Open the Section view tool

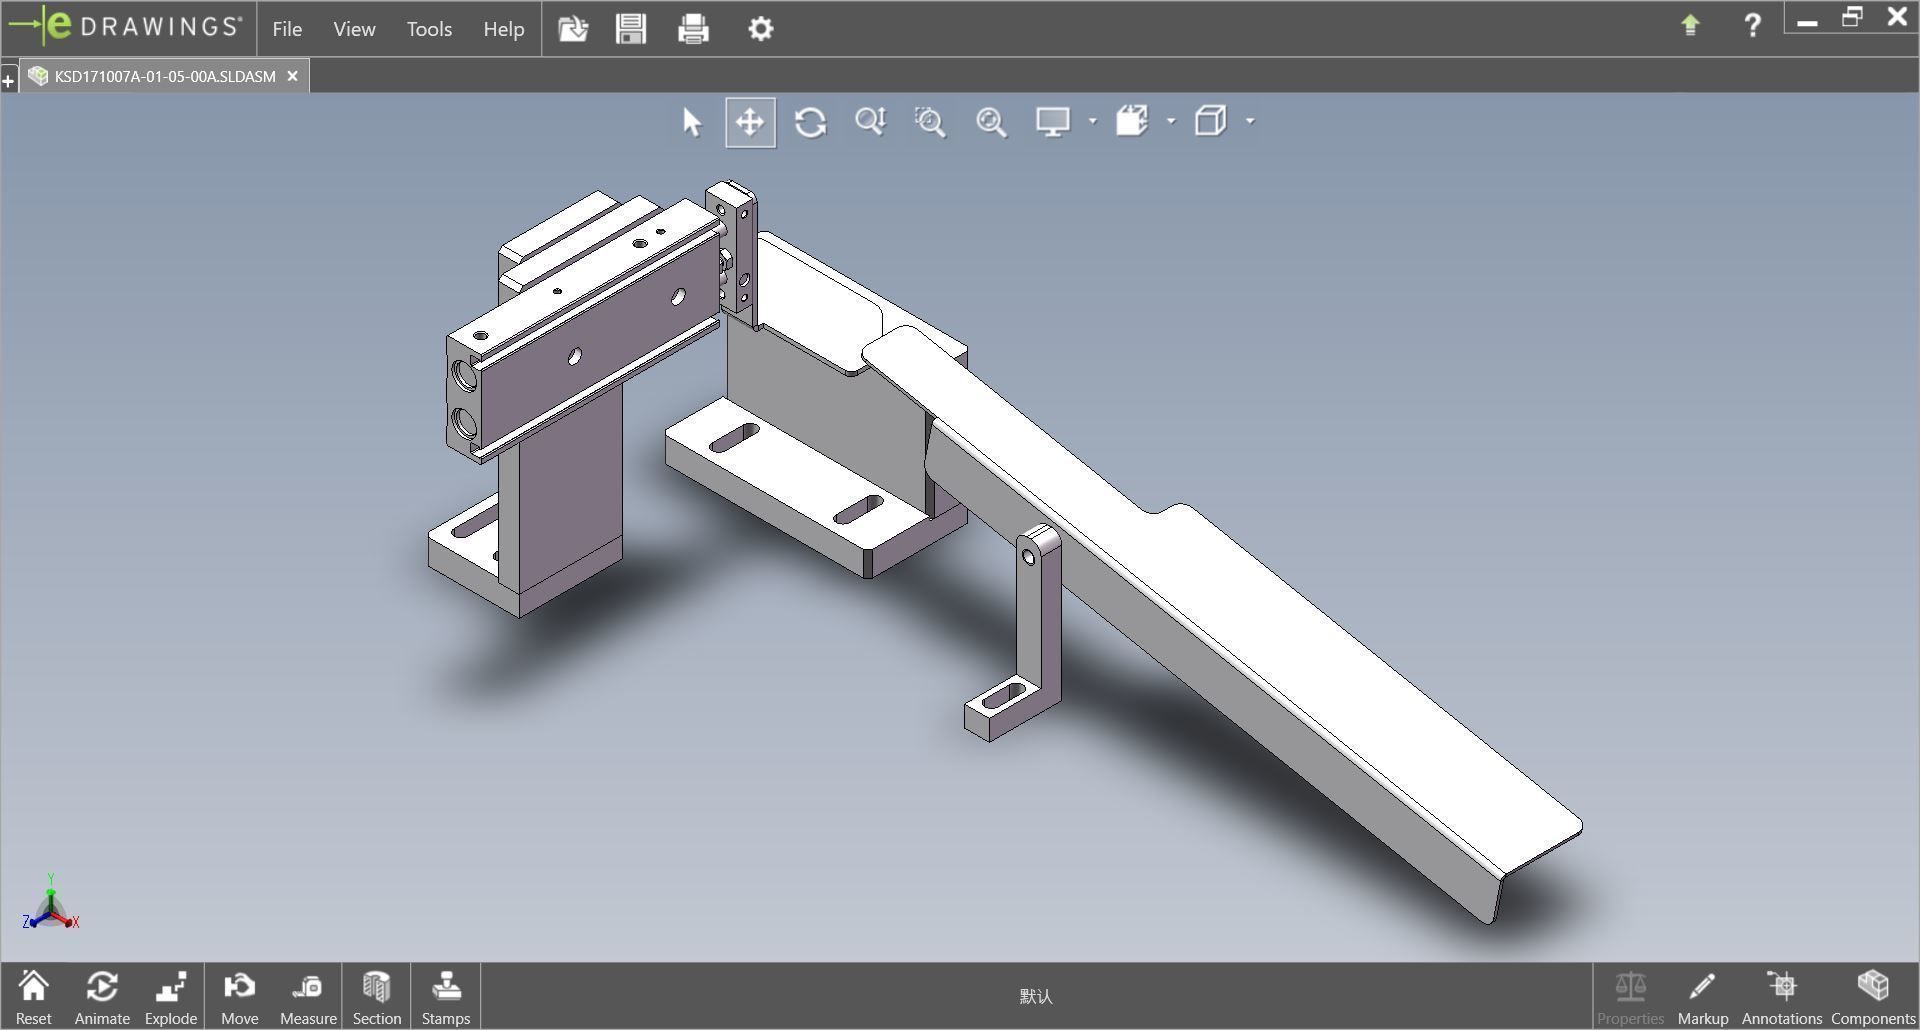click(377, 997)
